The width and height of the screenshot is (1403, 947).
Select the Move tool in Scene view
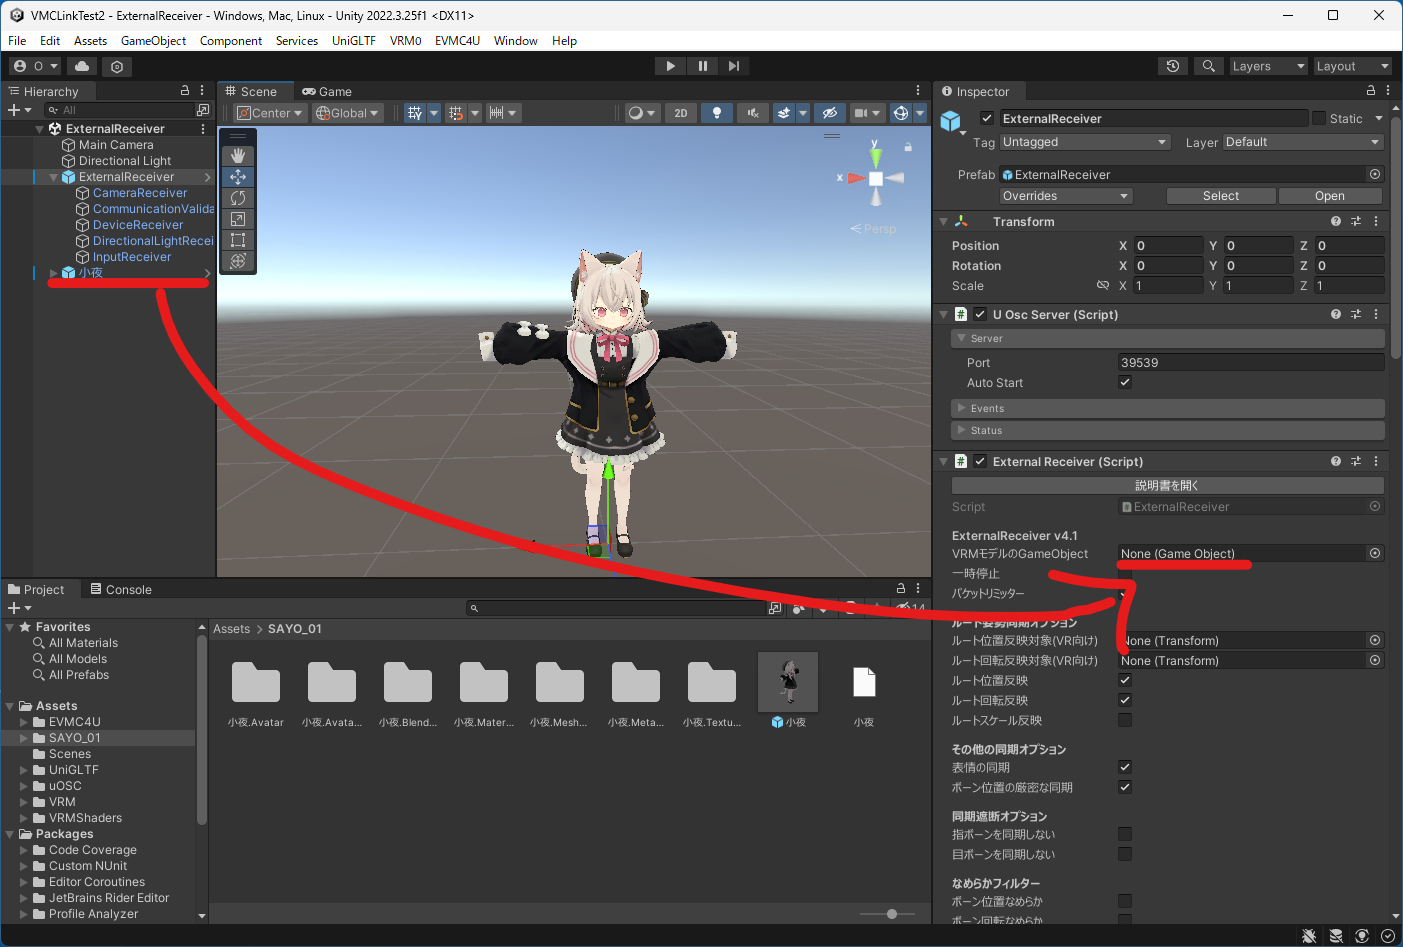[x=238, y=176]
